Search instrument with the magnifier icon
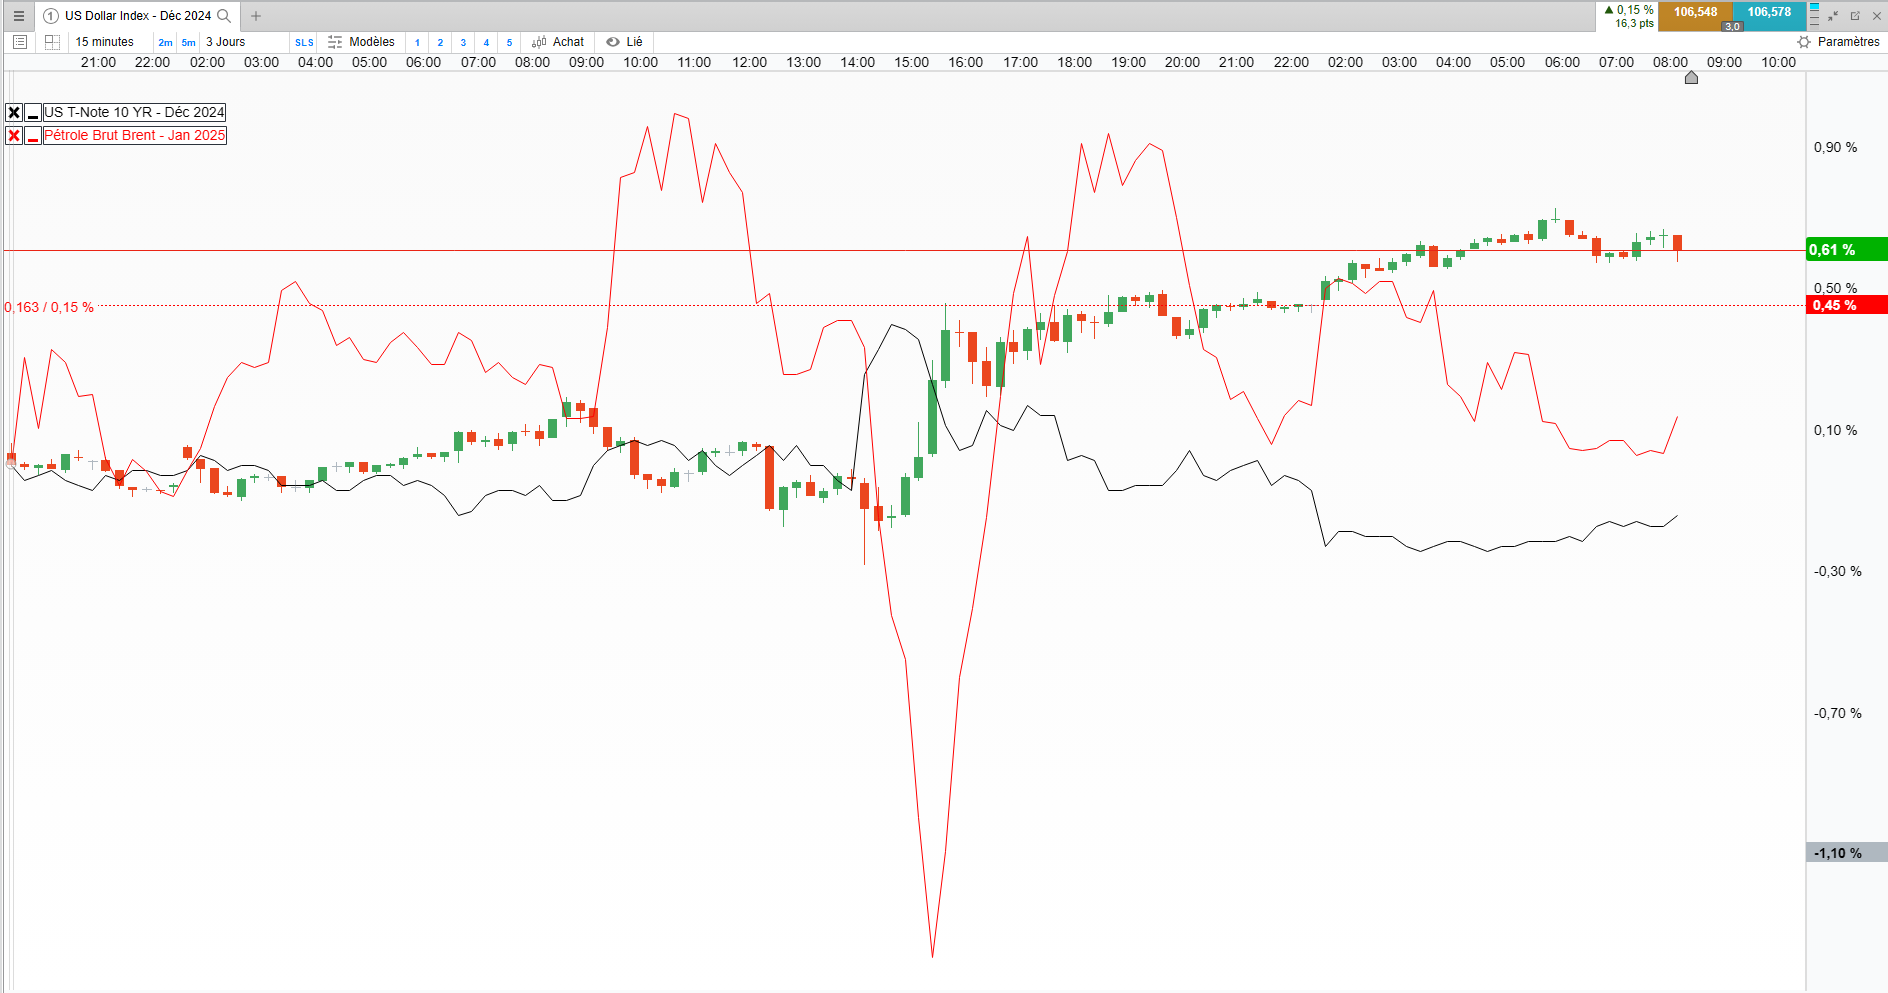Viewport: 1888px width, 993px height. [x=224, y=16]
